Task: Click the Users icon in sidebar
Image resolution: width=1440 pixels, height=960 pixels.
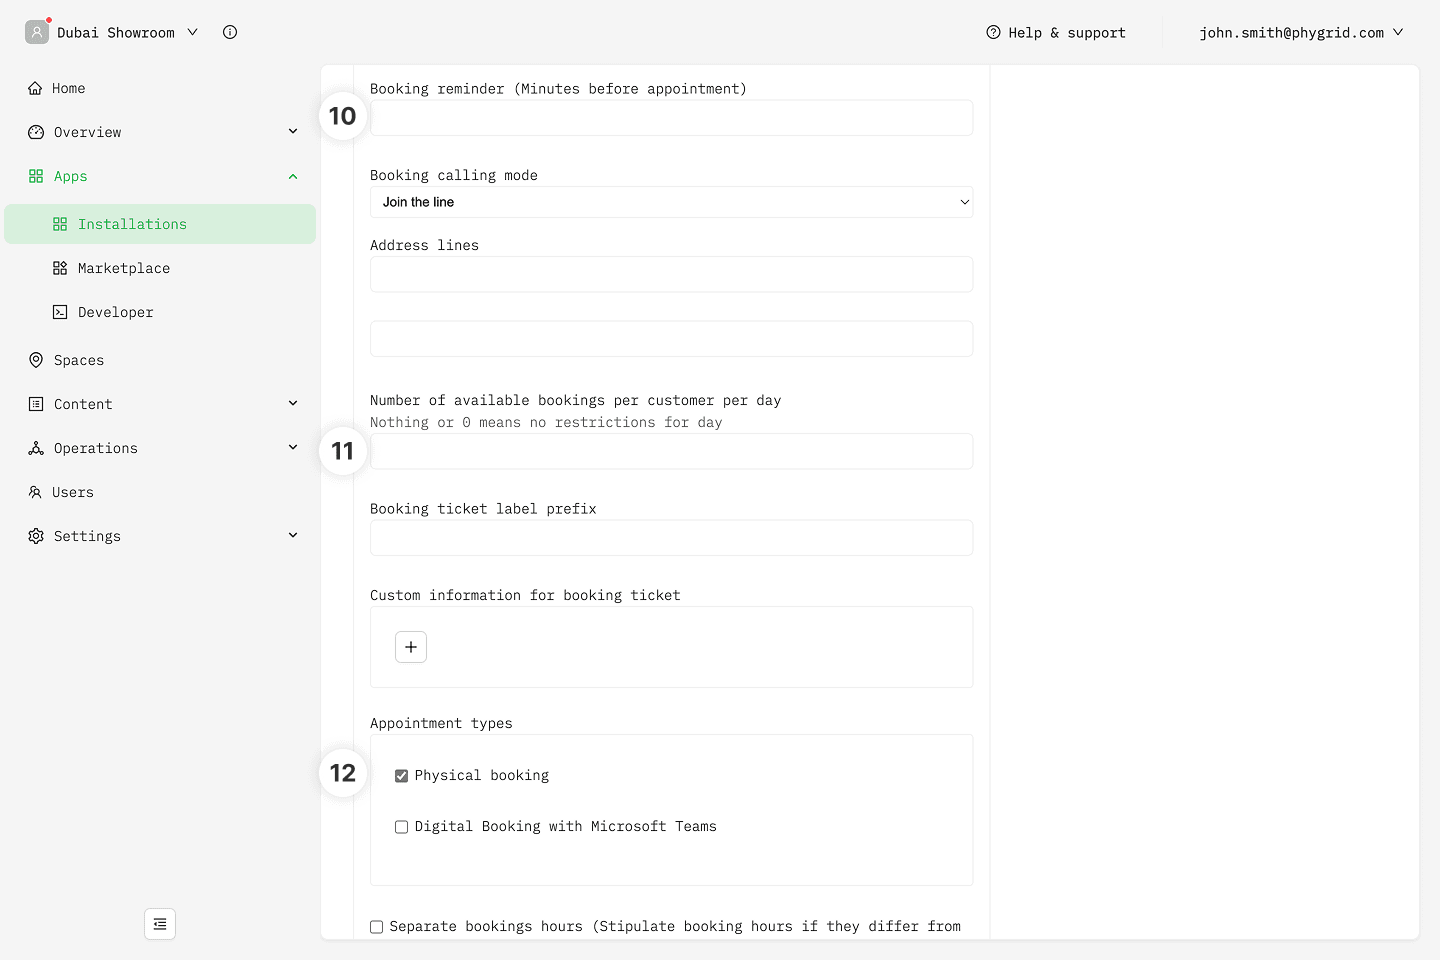Action: (x=36, y=492)
